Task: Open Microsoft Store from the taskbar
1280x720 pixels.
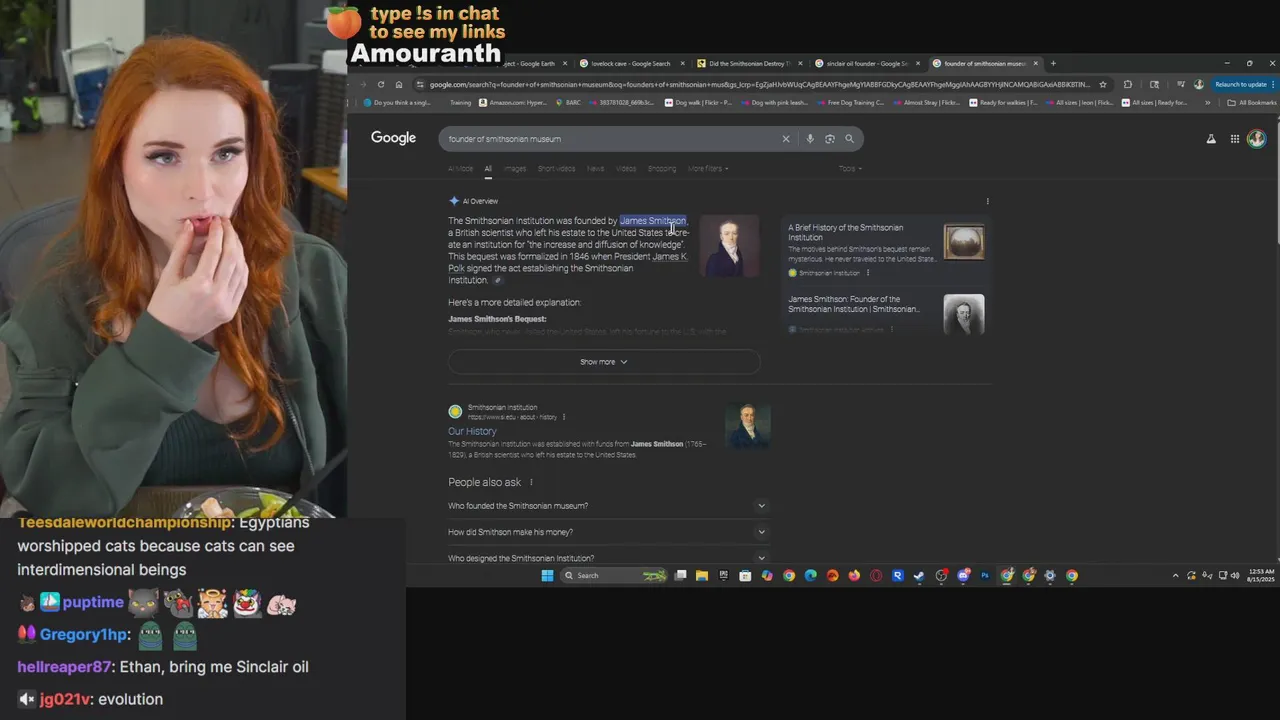Action: click(x=745, y=575)
